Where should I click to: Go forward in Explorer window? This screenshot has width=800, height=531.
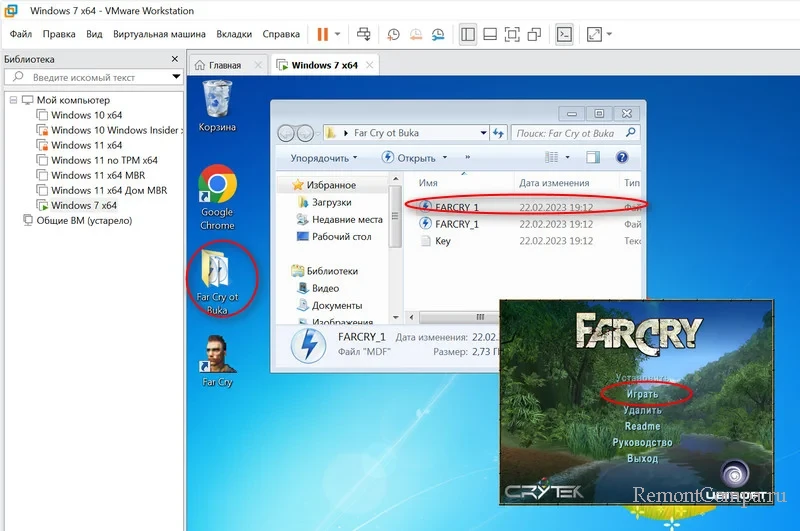coord(305,133)
